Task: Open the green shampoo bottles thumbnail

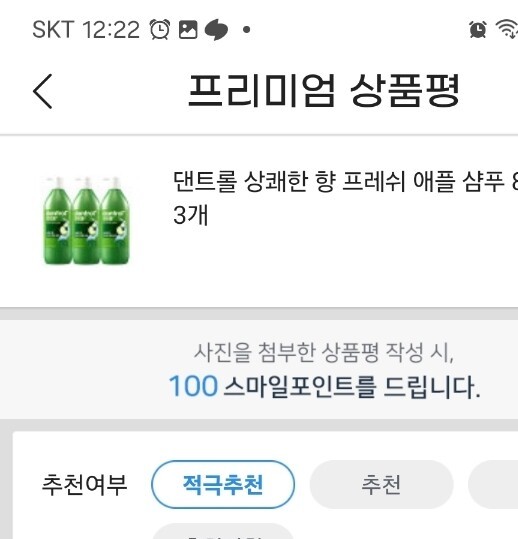Action: [x=87, y=221]
